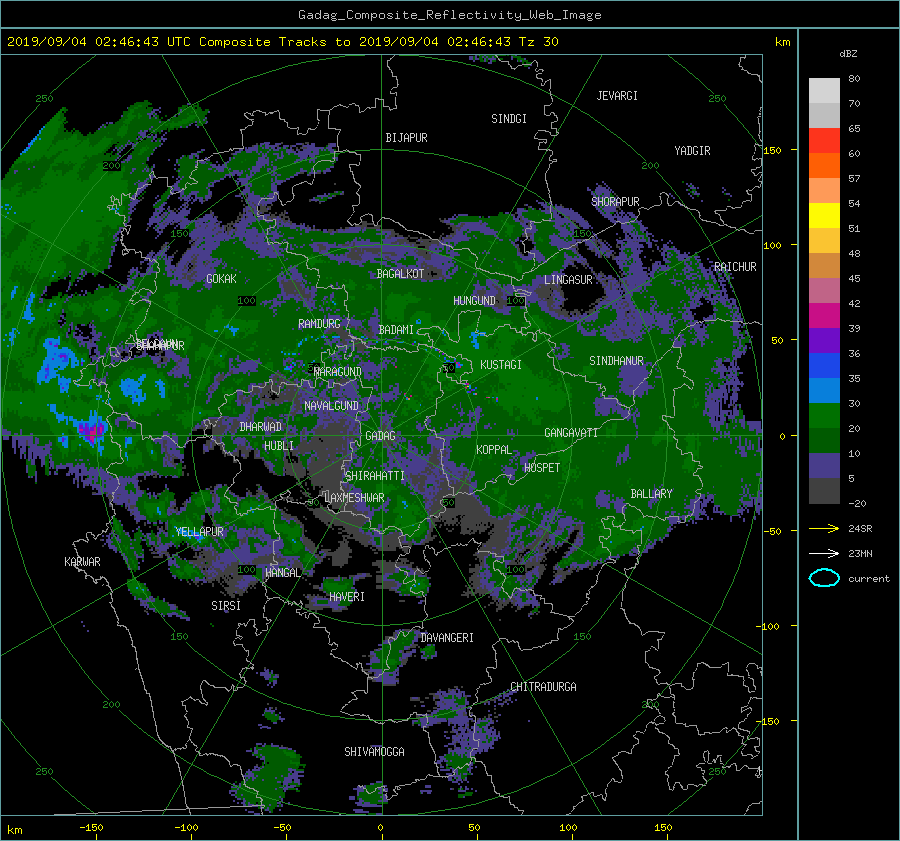Viewport: 900px width, 841px height.
Task: Click the dark gray 5 dBZ swatch
Action: (x=824, y=490)
